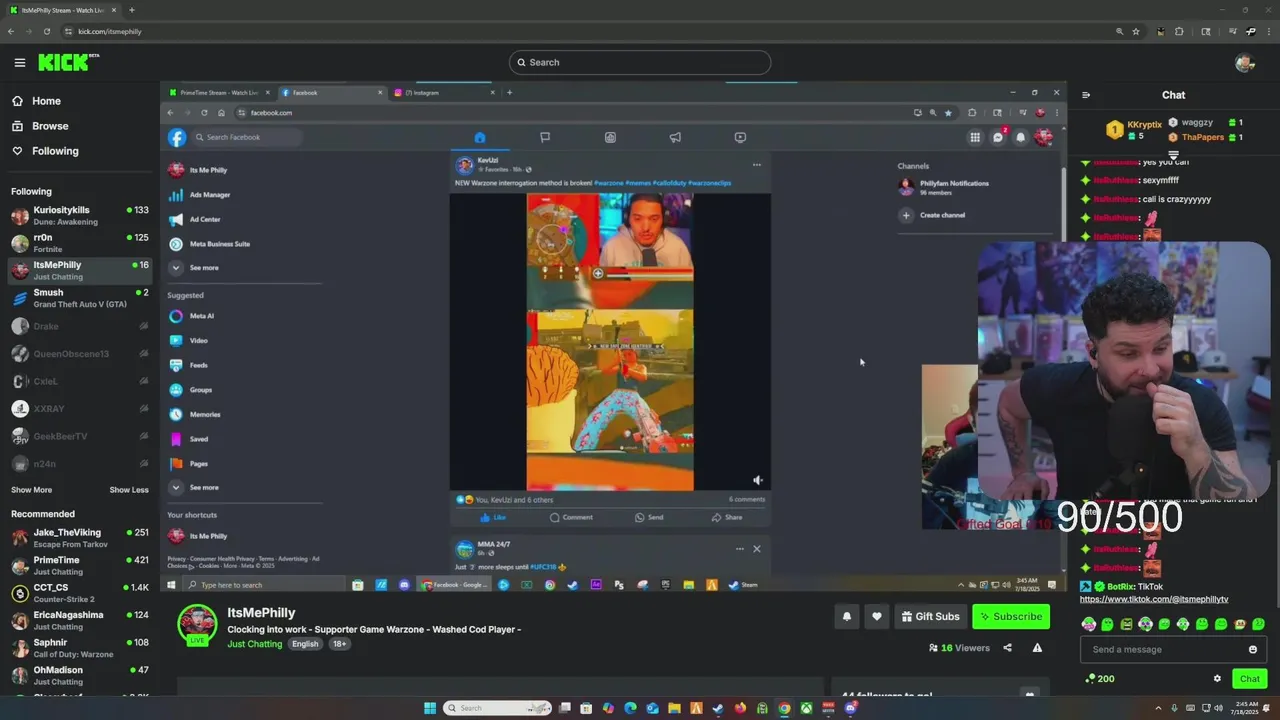Open Facebook Video icon in top bar
The width and height of the screenshot is (1280, 720).
tap(740, 137)
